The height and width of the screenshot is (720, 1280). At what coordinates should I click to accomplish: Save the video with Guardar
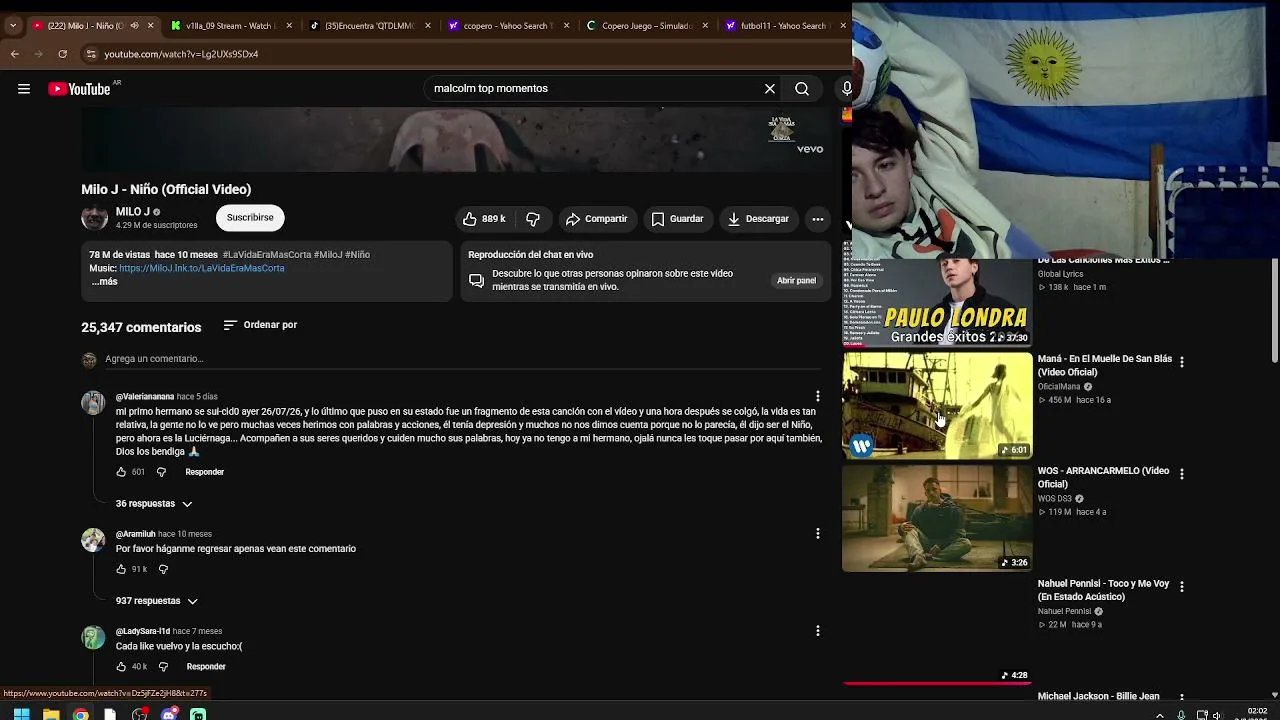click(677, 219)
